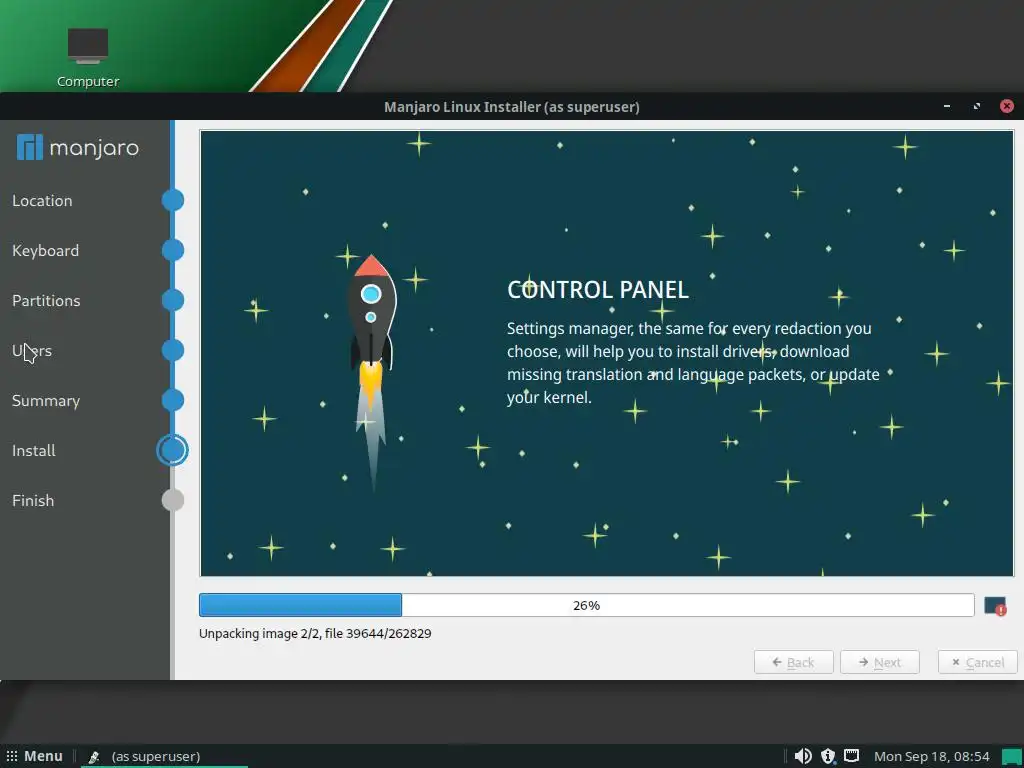Click the 'Unpacking image 2/2' status text
This screenshot has width=1024, height=768.
coord(315,633)
